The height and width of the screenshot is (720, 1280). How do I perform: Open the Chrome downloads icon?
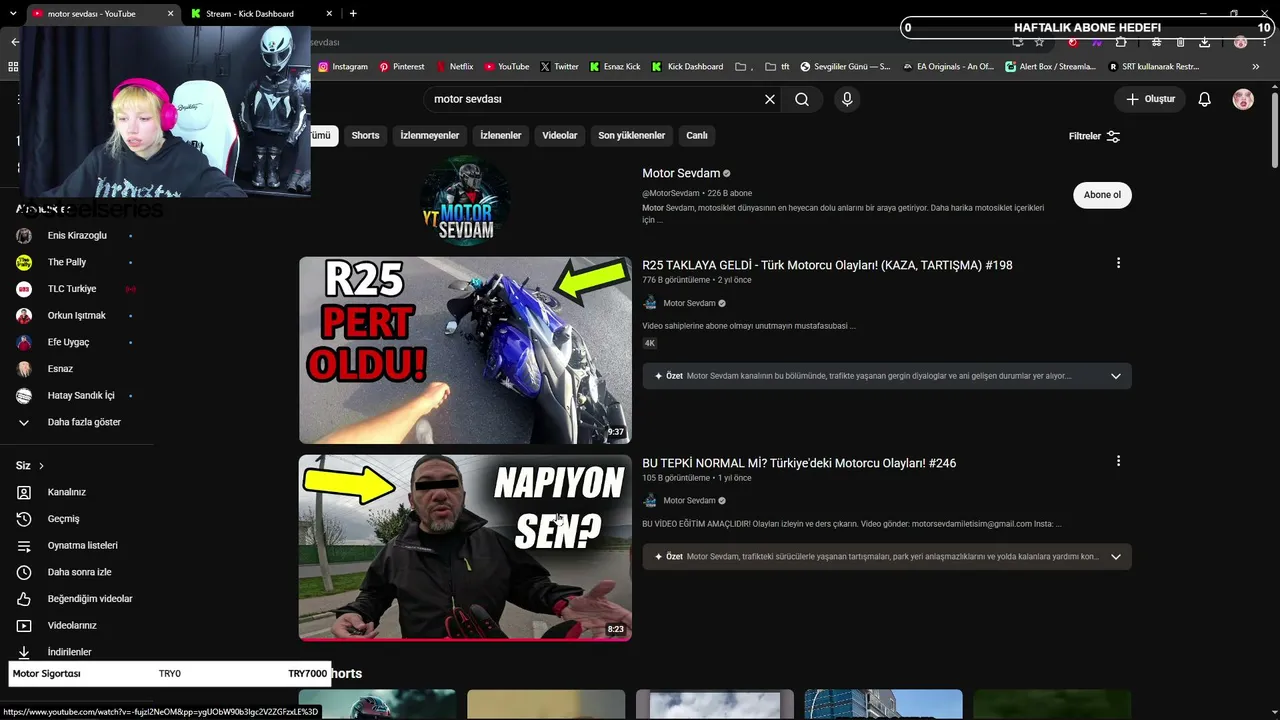(1204, 42)
